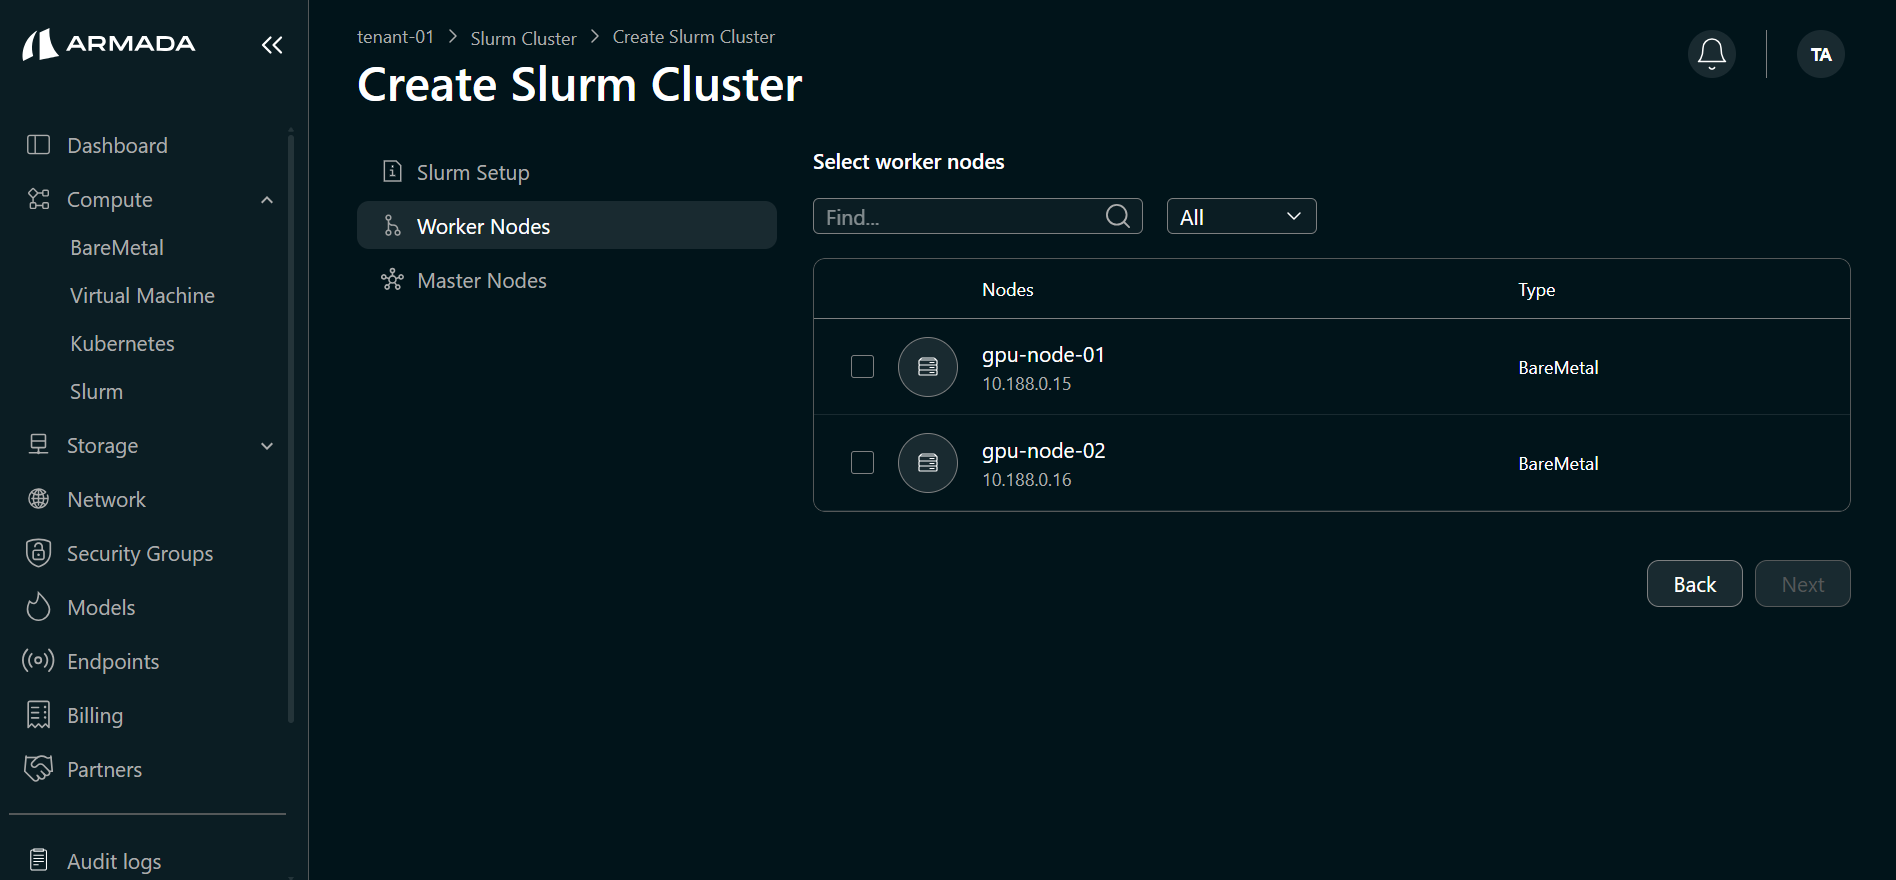Click IP address 10.188.0.16
This screenshot has width=1896, height=880.
[x=1027, y=480]
